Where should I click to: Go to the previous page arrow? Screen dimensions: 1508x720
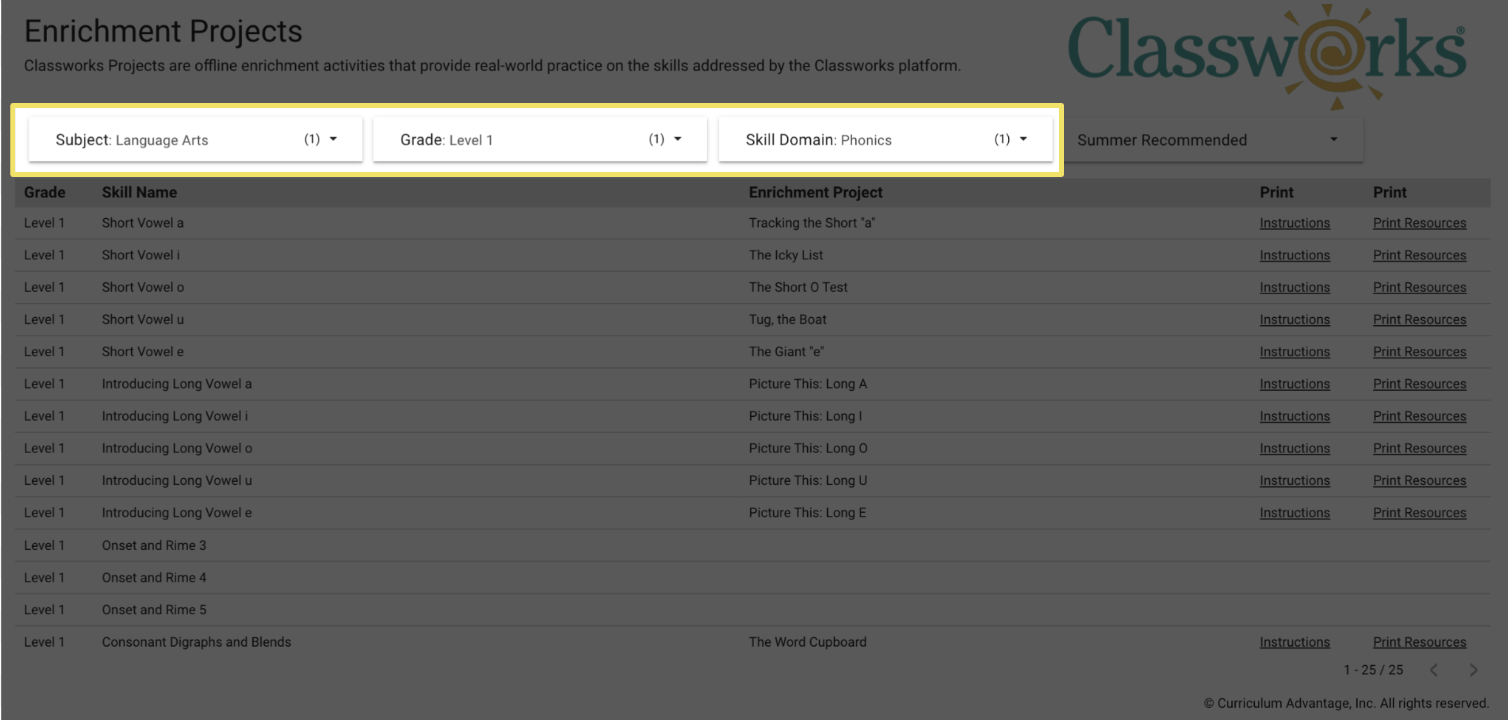[x=1434, y=670]
